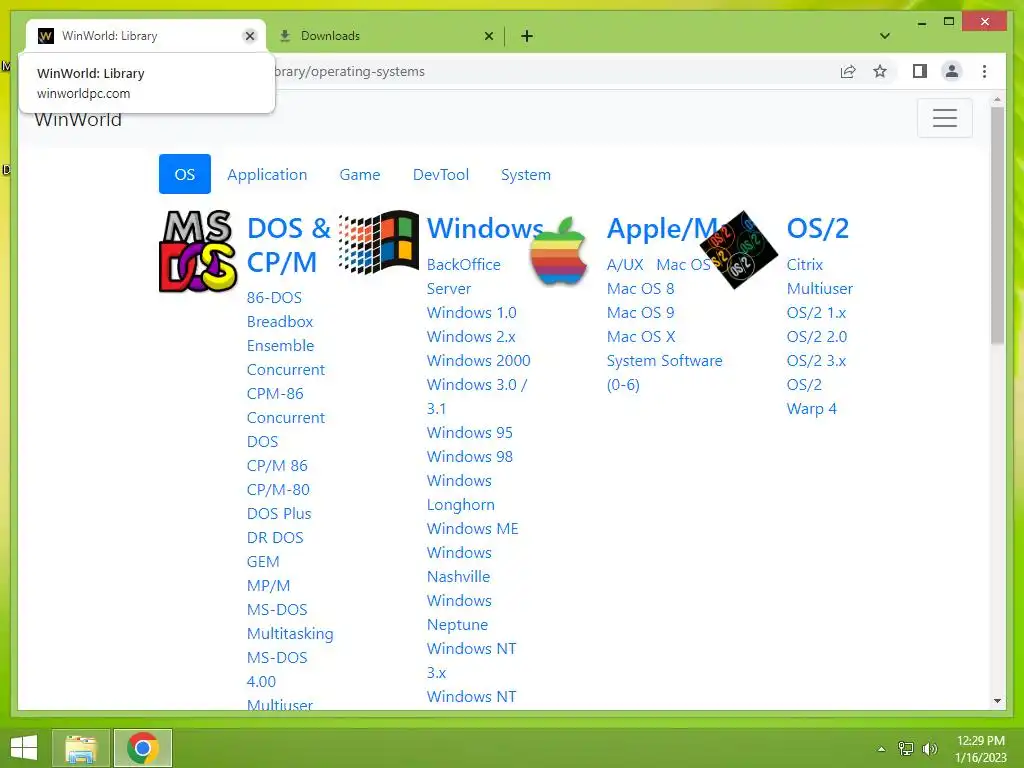Show hidden tray icons arrow
Screen dimensions: 1024x768
[881, 749]
